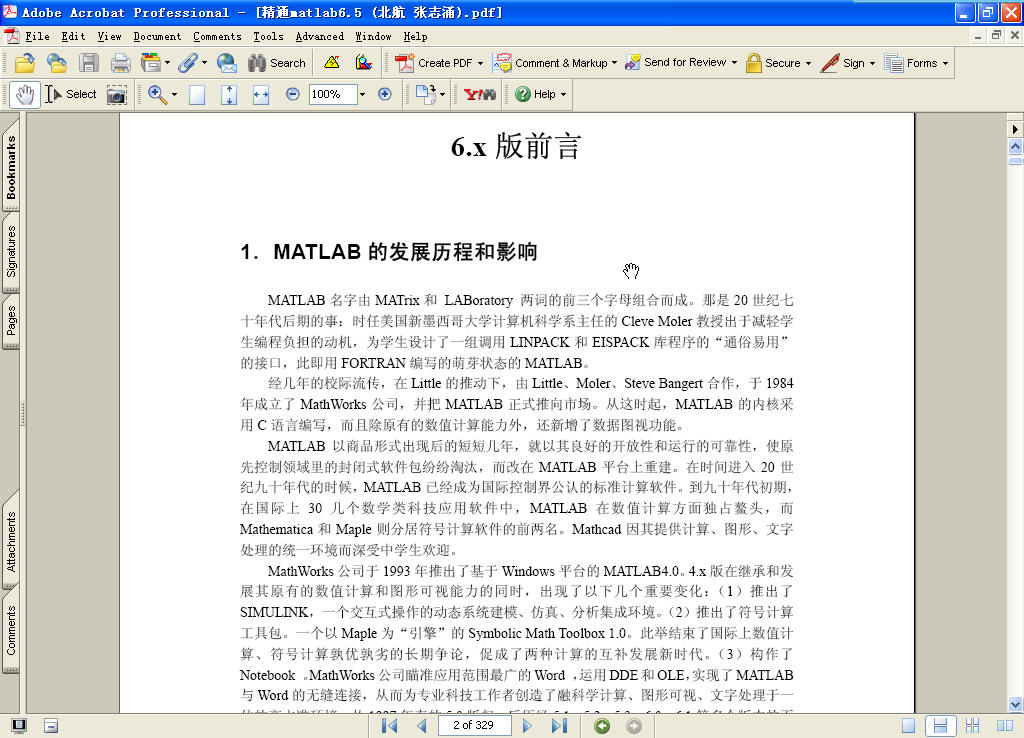Open the Document menu
Screen dimensions: 1024x738
click(x=157, y=37)
